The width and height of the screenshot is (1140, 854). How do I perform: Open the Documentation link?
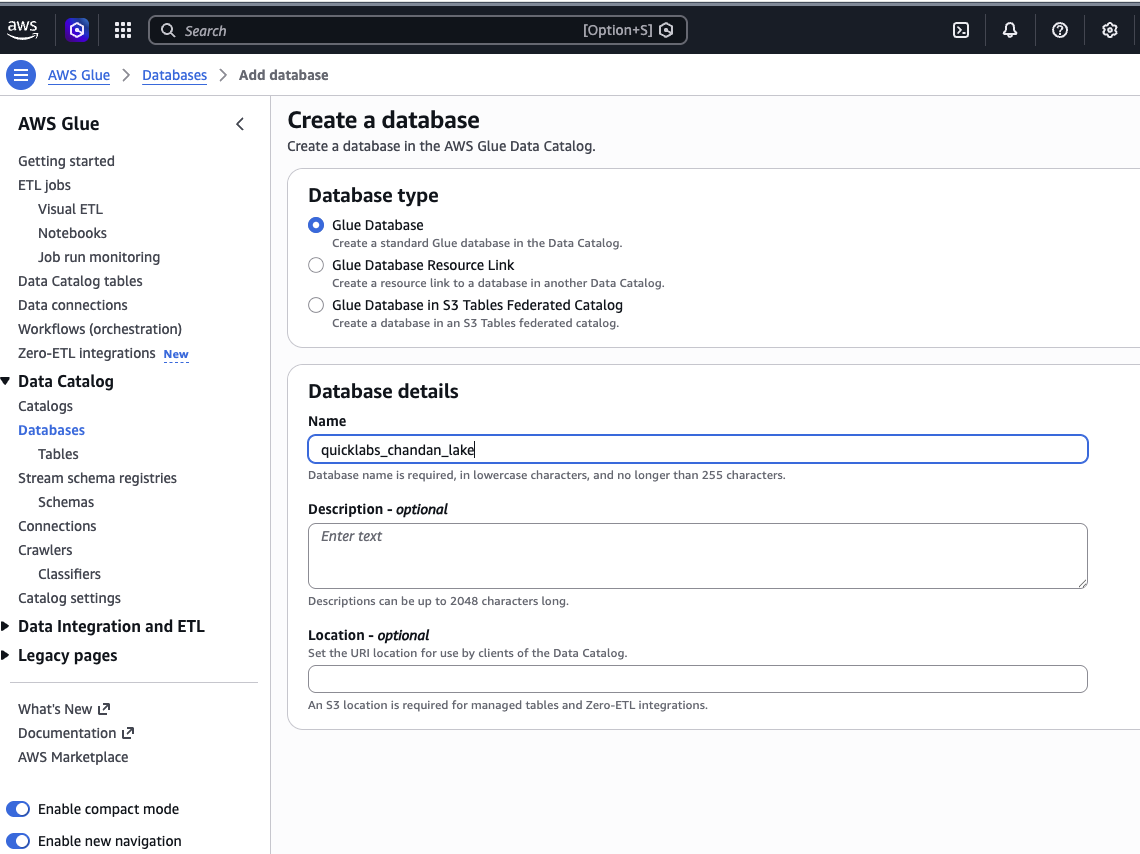[67, 733]
